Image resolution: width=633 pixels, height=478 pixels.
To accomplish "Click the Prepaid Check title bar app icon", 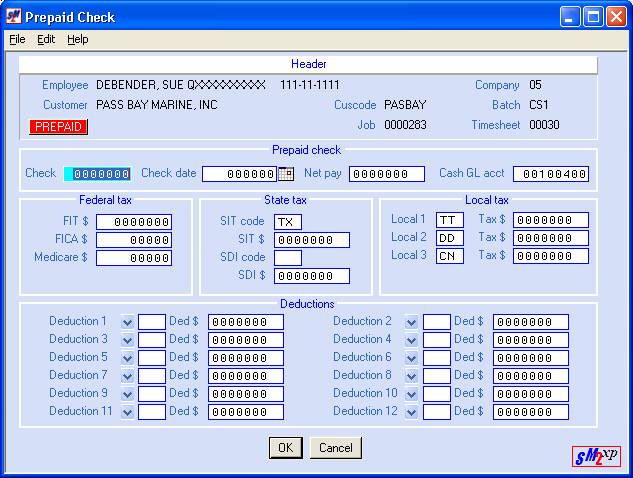I will [14, 17].
